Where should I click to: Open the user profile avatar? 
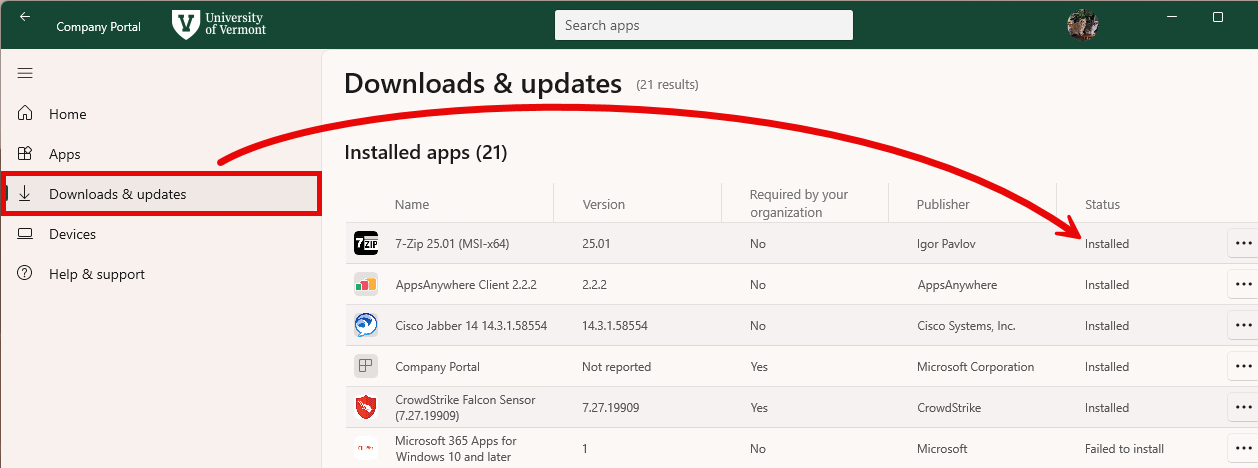click(1083, 26)
